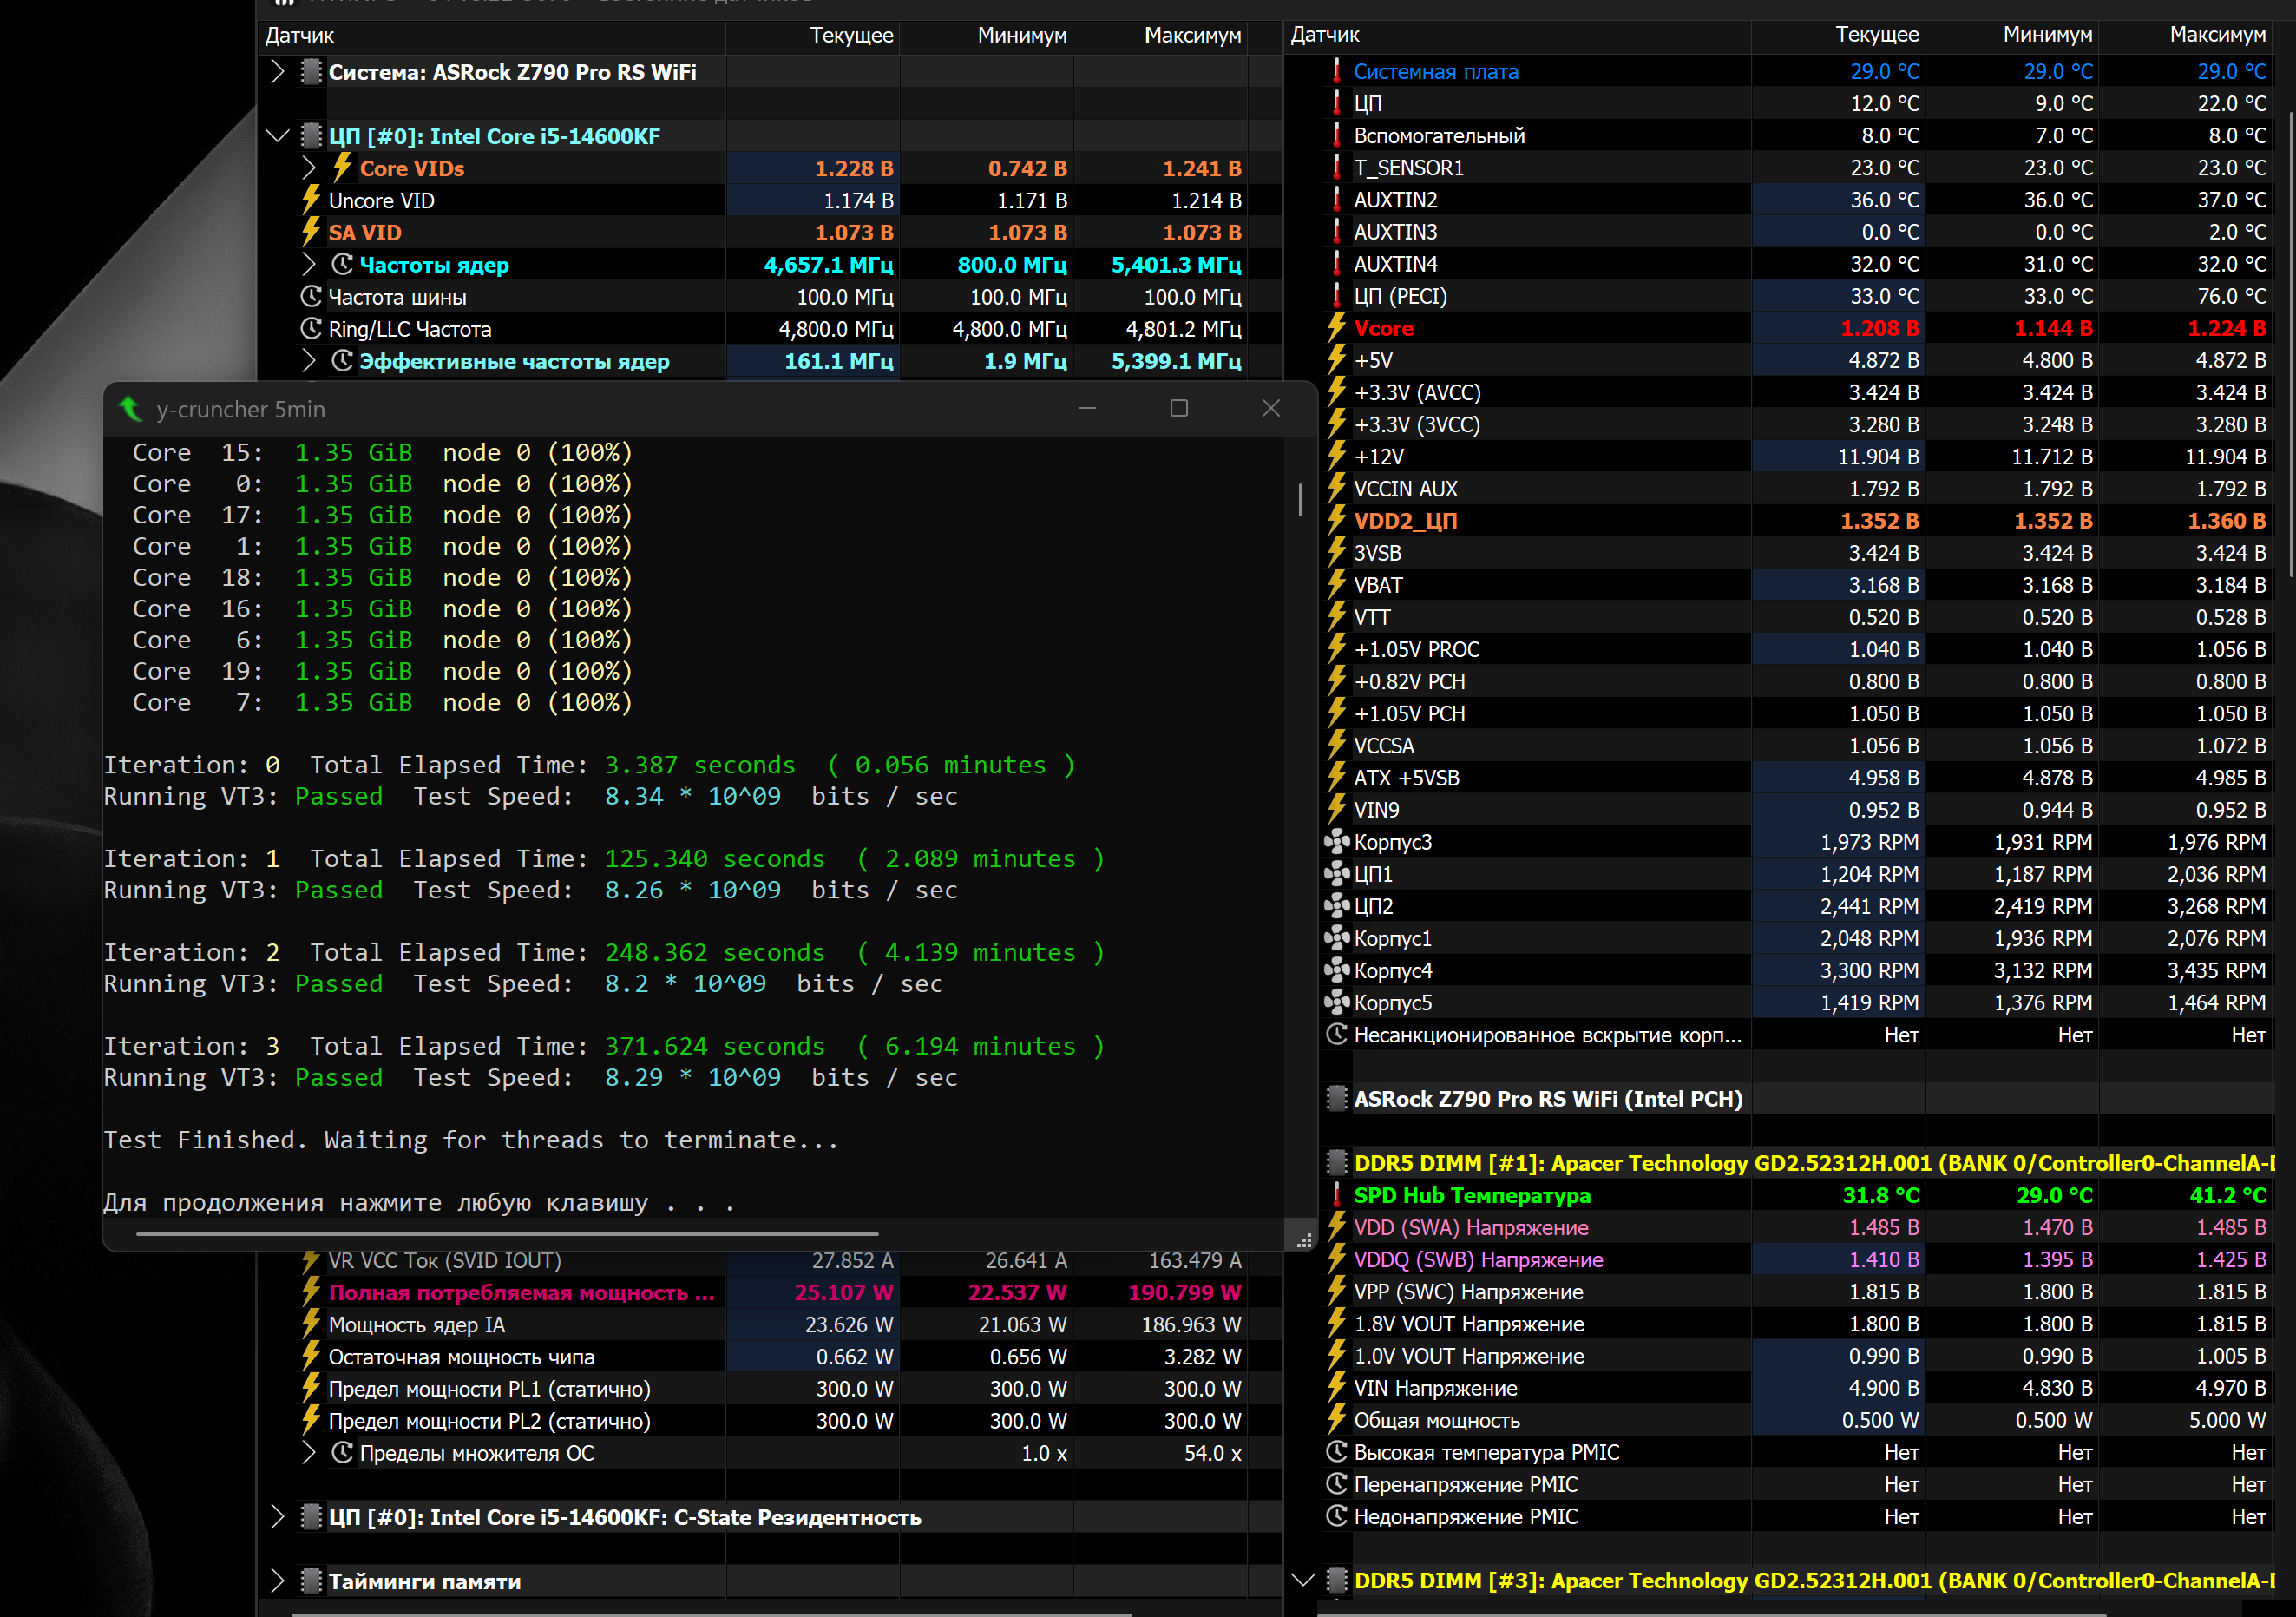Screen dimensions: 2296x1617
Task: Expand the Тайминги памяти section
Action: 277,1581
